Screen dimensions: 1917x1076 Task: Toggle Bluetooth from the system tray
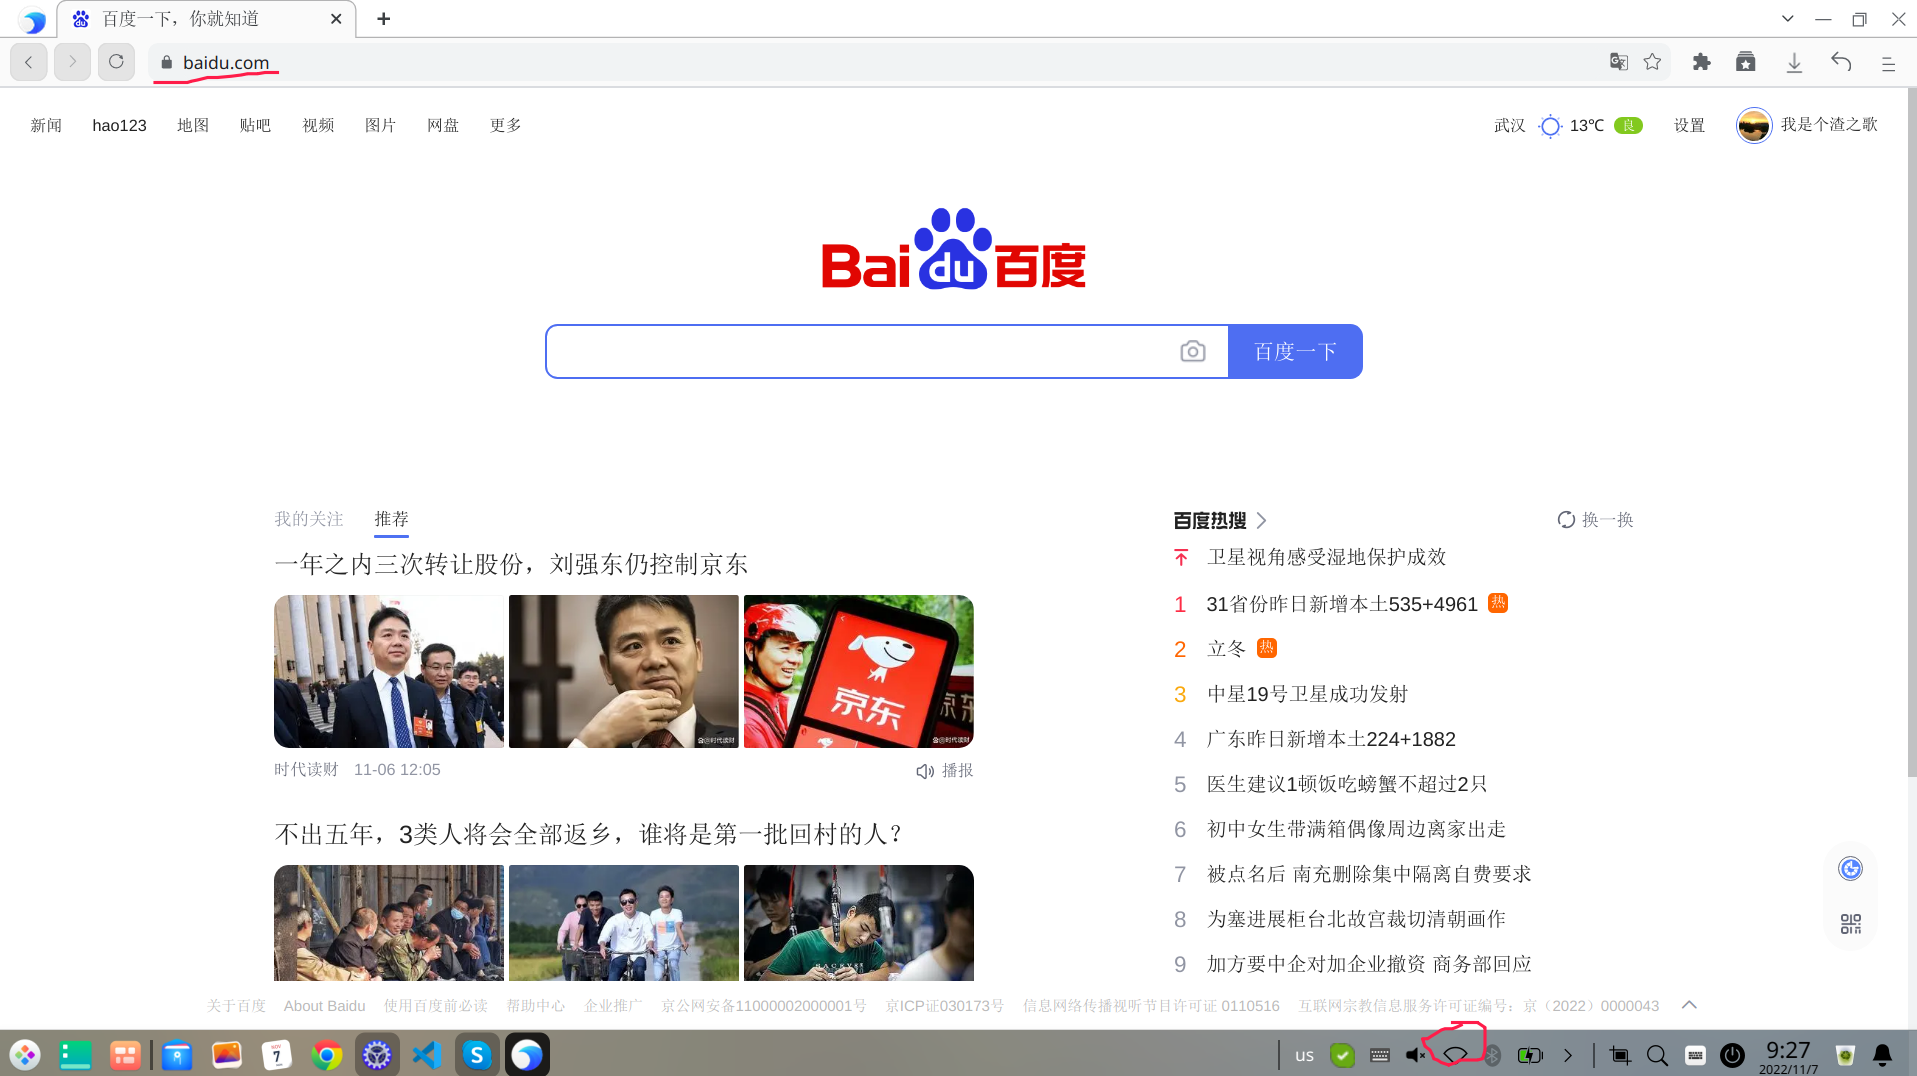pos(1494,1055)
